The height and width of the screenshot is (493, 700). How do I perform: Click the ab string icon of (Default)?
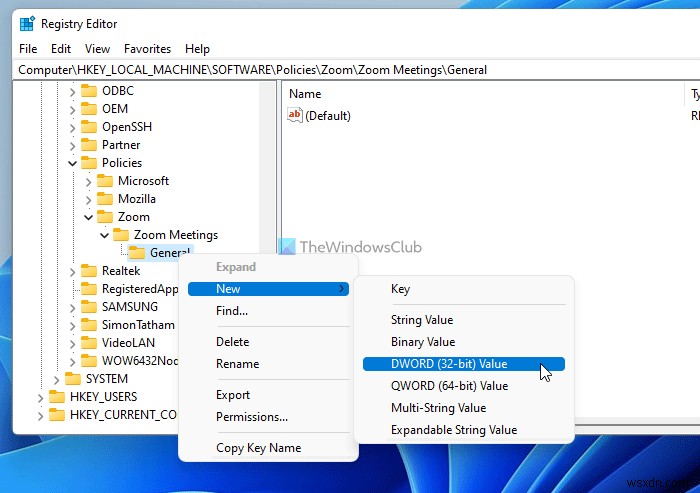pyautogui.click(x=295, y=115)
